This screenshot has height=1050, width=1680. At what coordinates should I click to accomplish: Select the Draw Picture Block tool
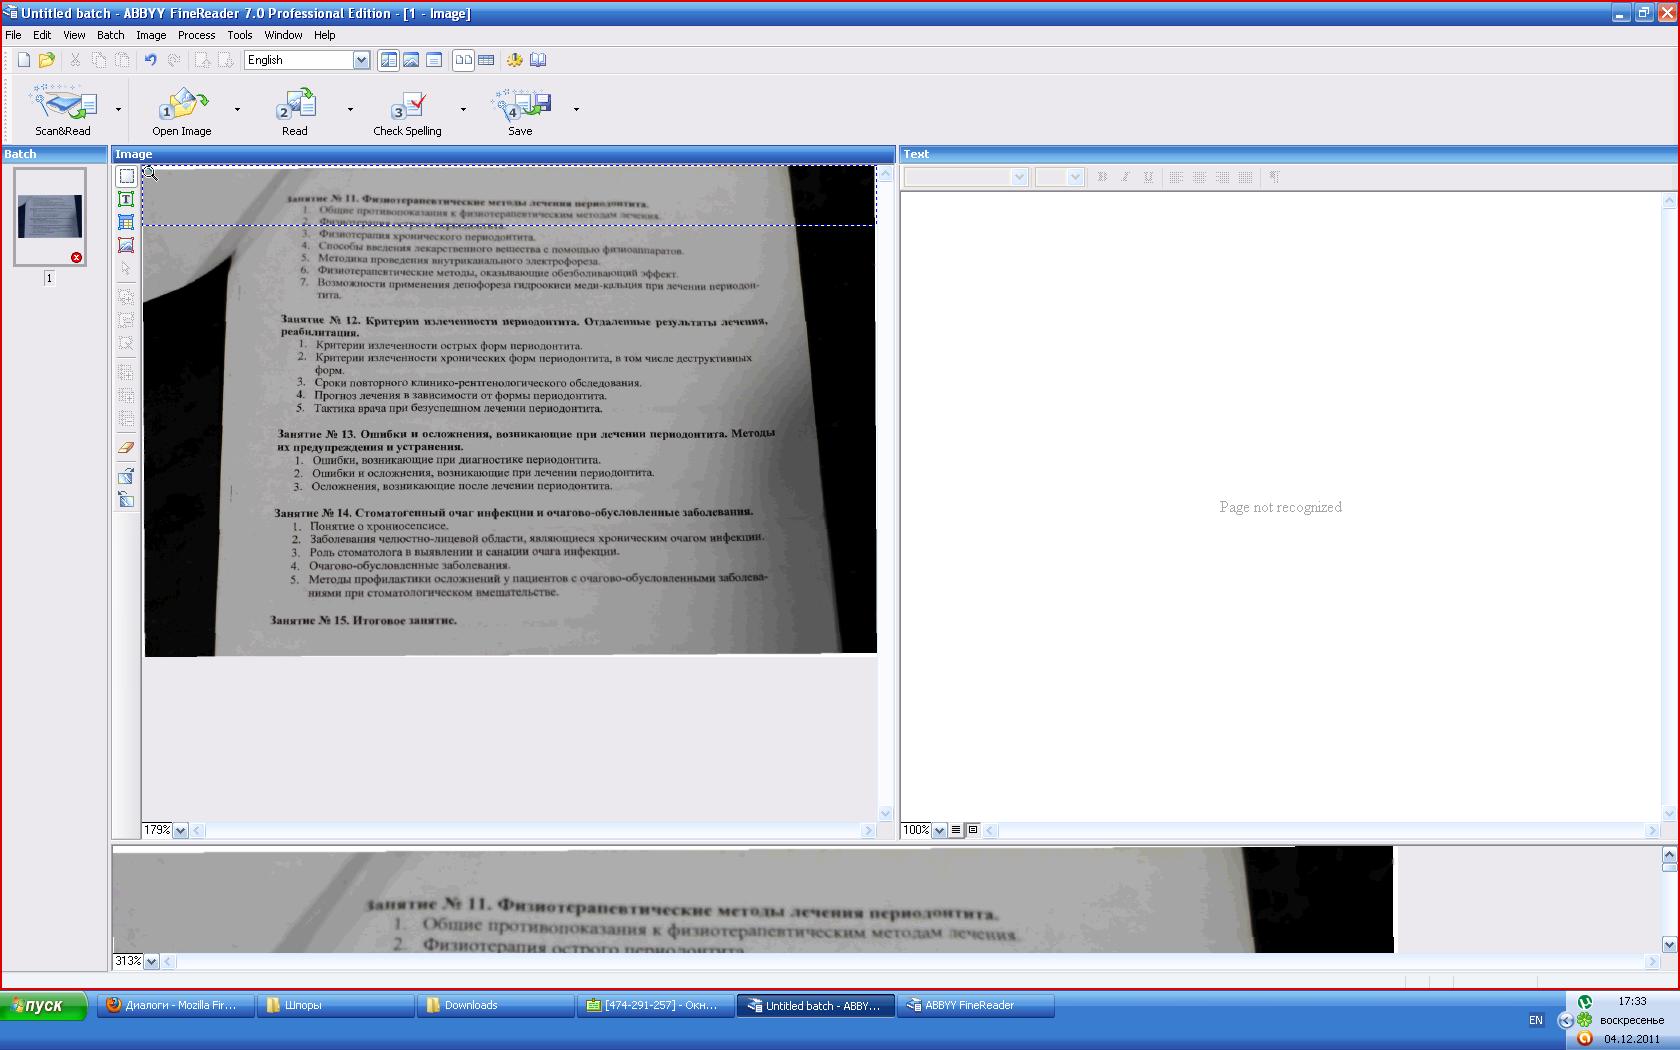coord(126,246)
